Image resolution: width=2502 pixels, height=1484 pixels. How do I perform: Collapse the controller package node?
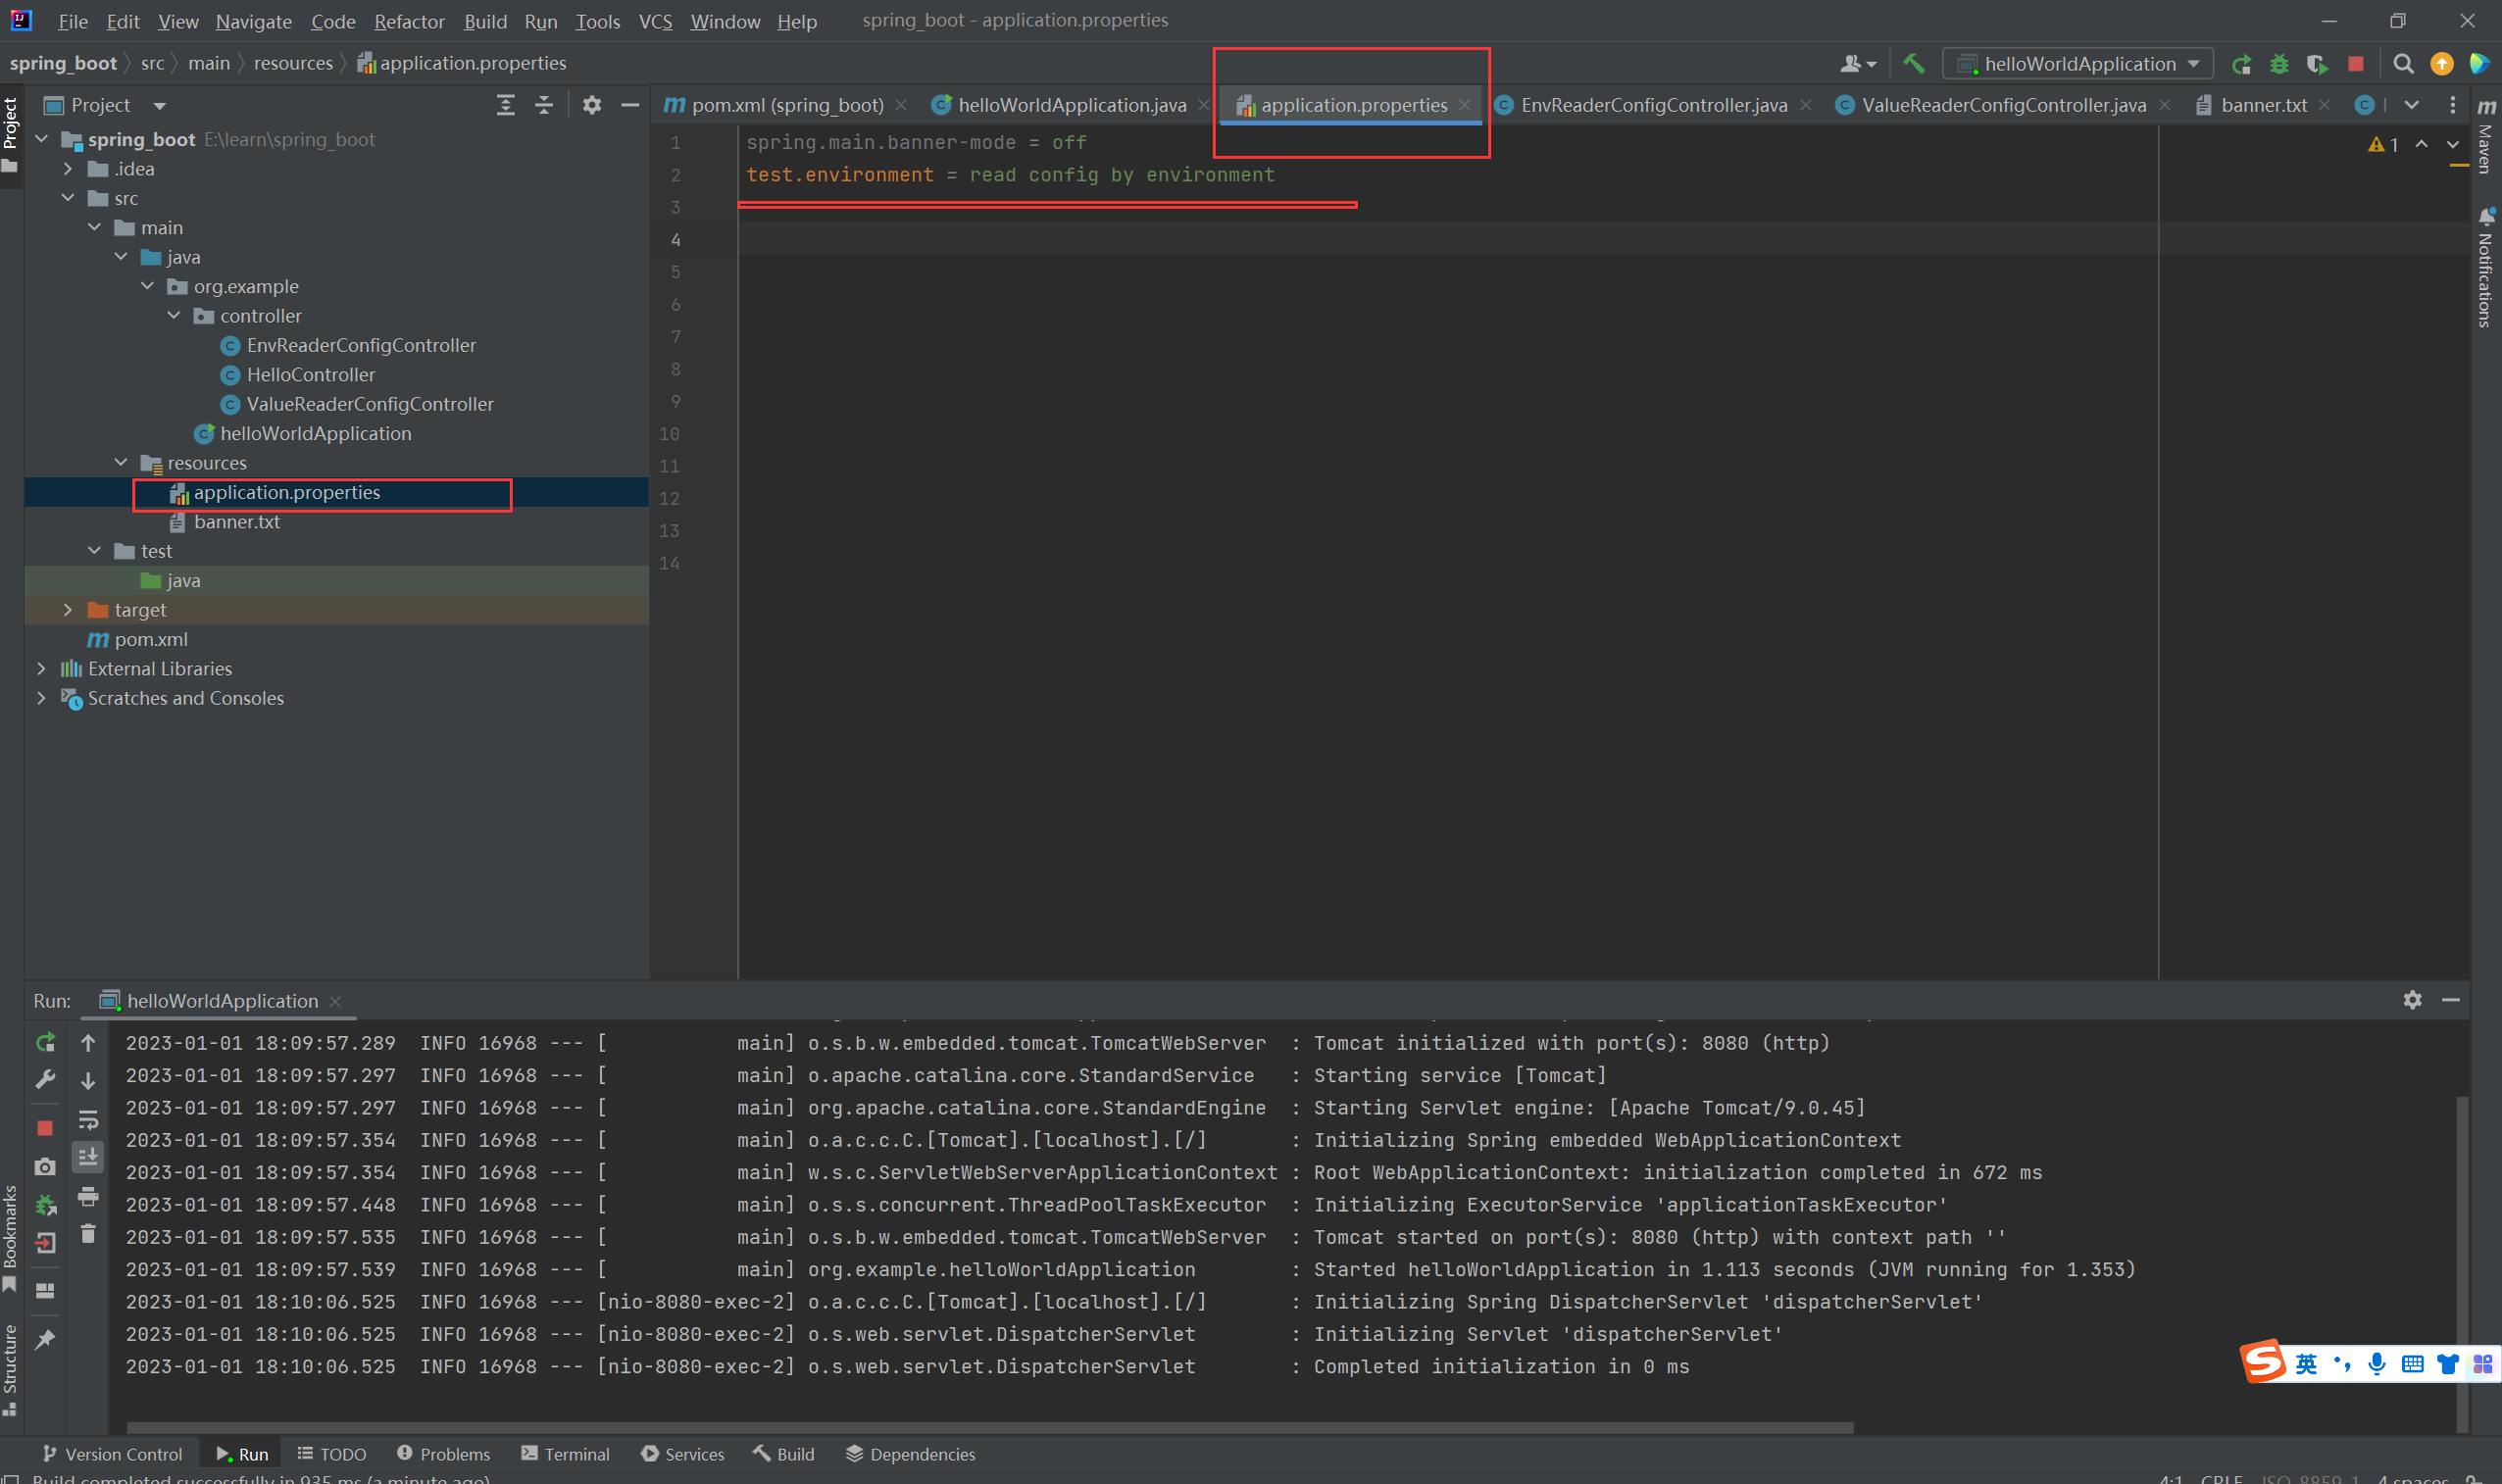tap(174, 316)
